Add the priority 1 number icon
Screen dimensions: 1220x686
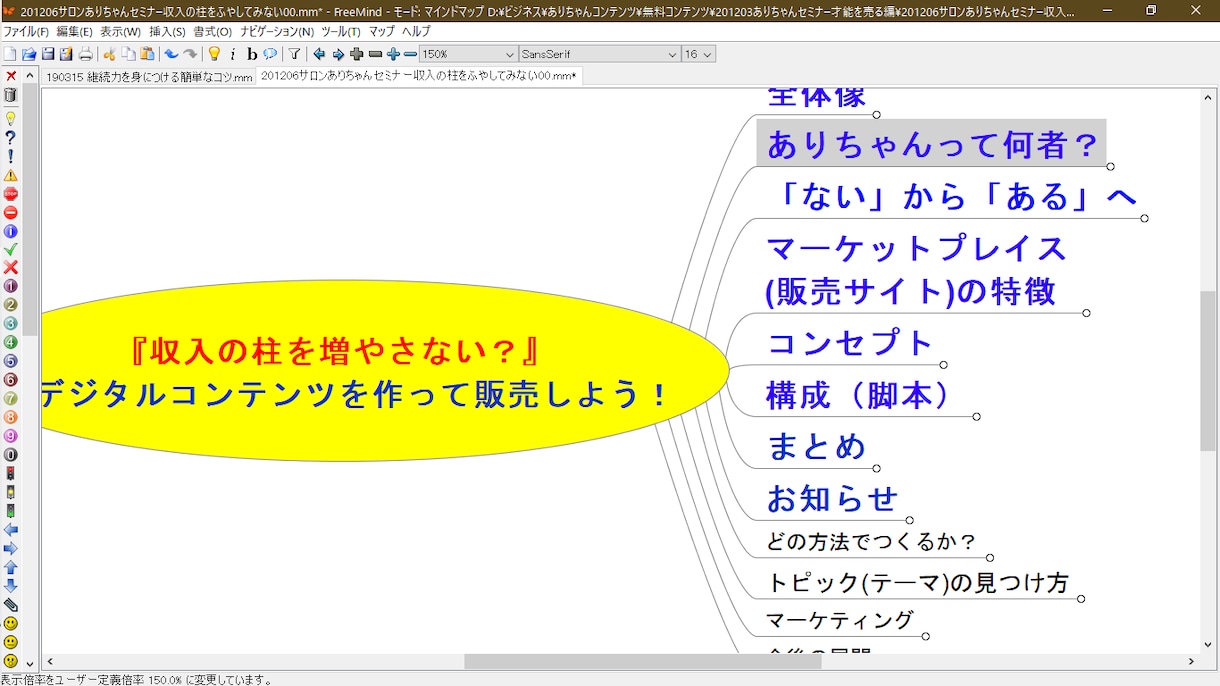click(11, 286)
